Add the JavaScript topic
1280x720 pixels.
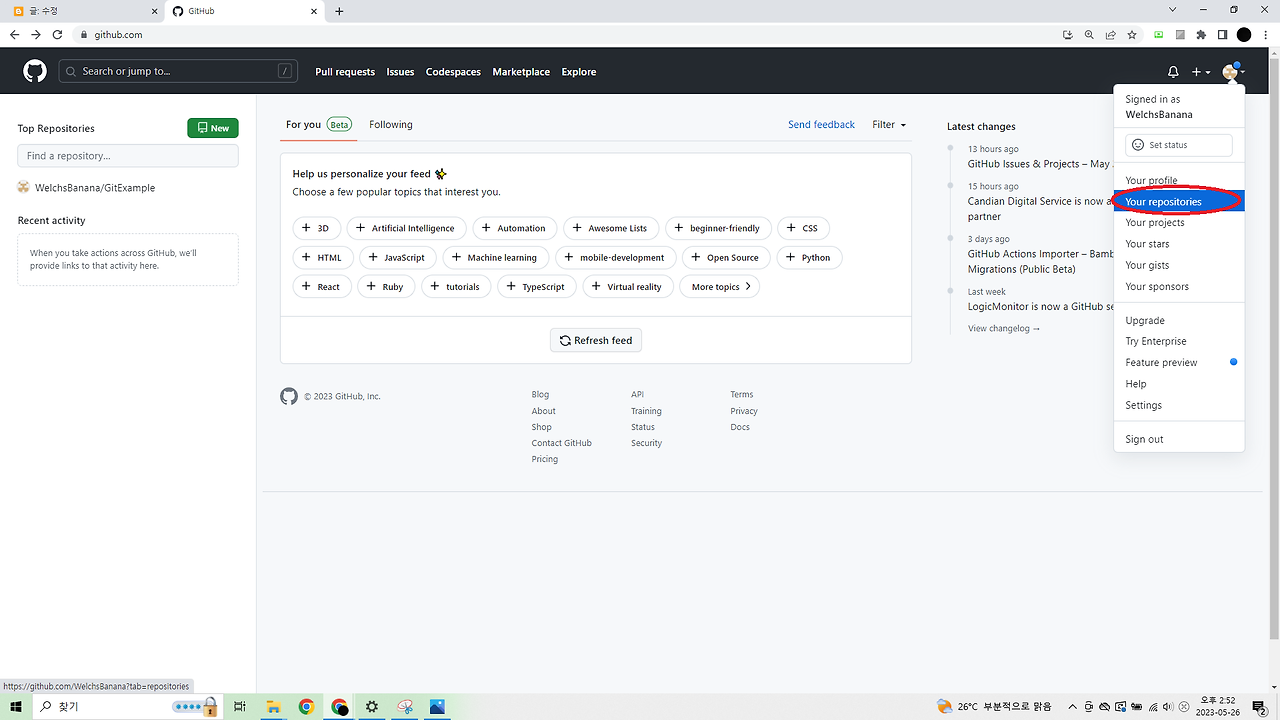click(397, 257)
